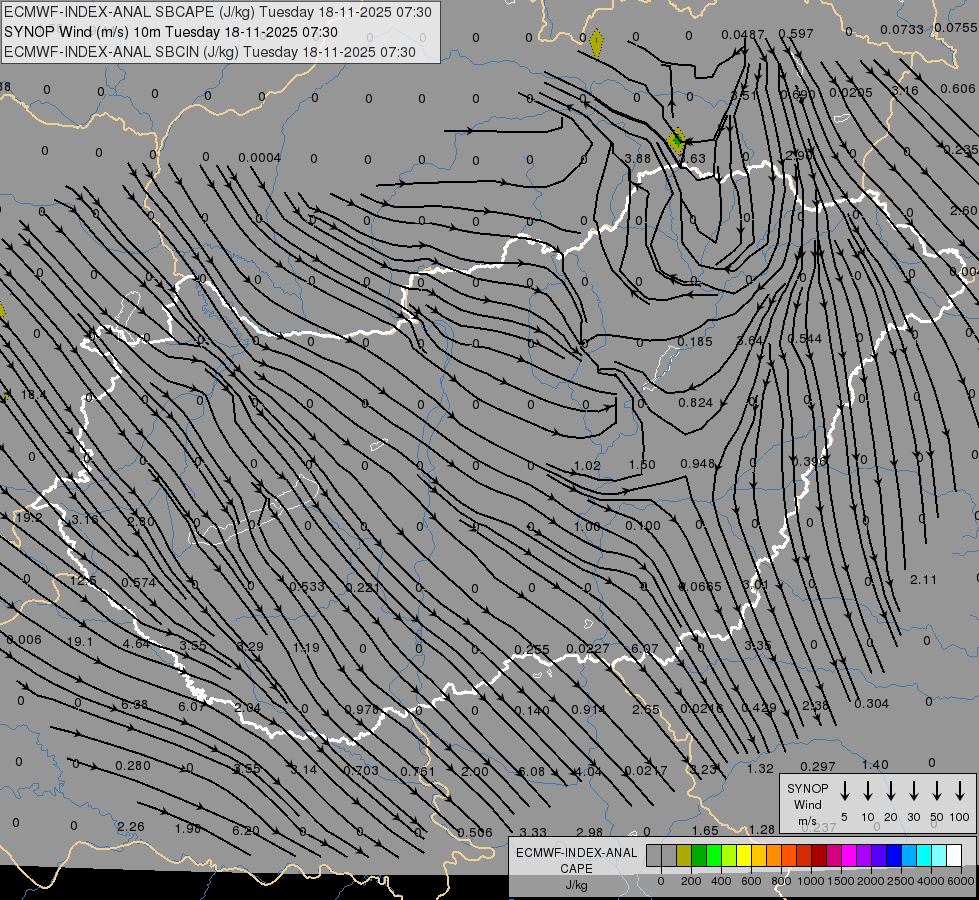Click the map value 1.02
979x900 pixels.
coord(588,465)
